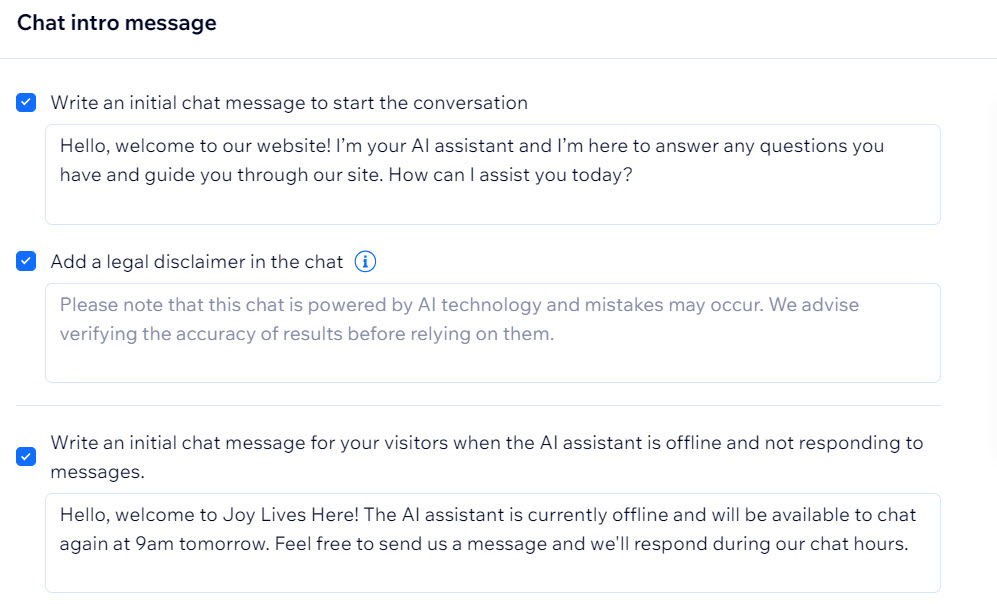This screenshot has width=997, height=604.
Task: Click the info icon beside legal disclaimer
Action: coord(365,261)
